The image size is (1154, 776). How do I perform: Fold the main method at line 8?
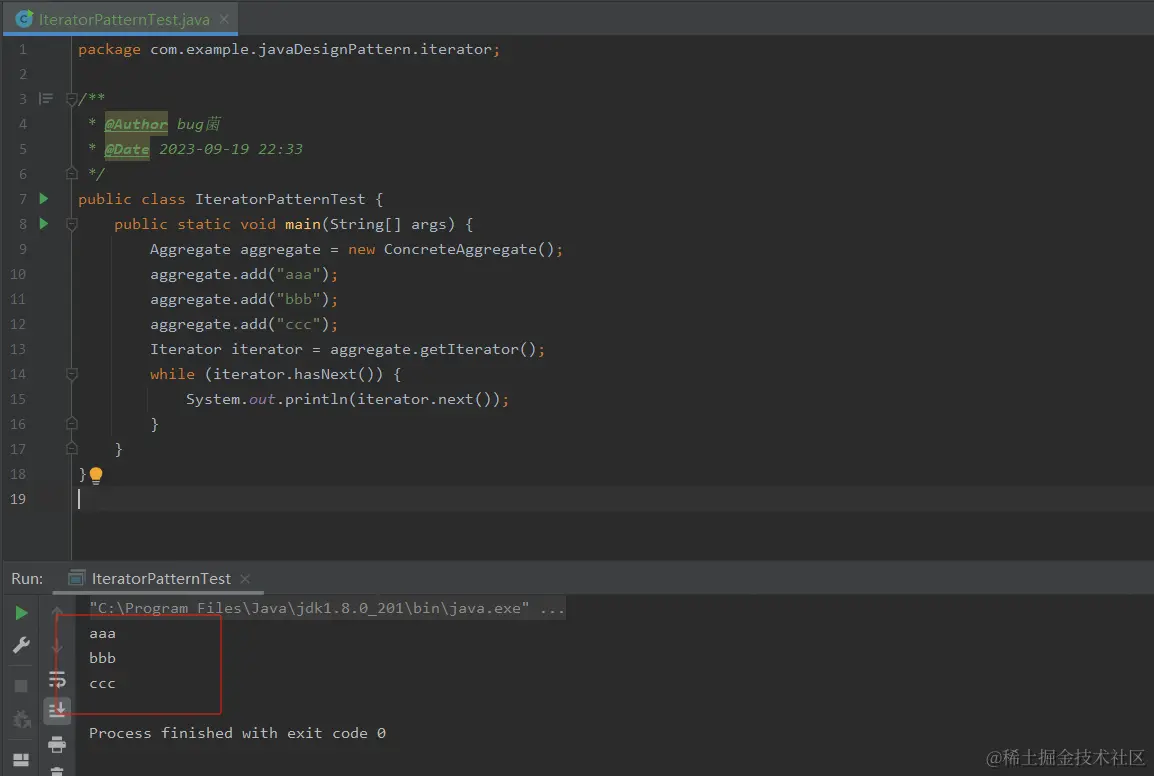coord(71,224)
